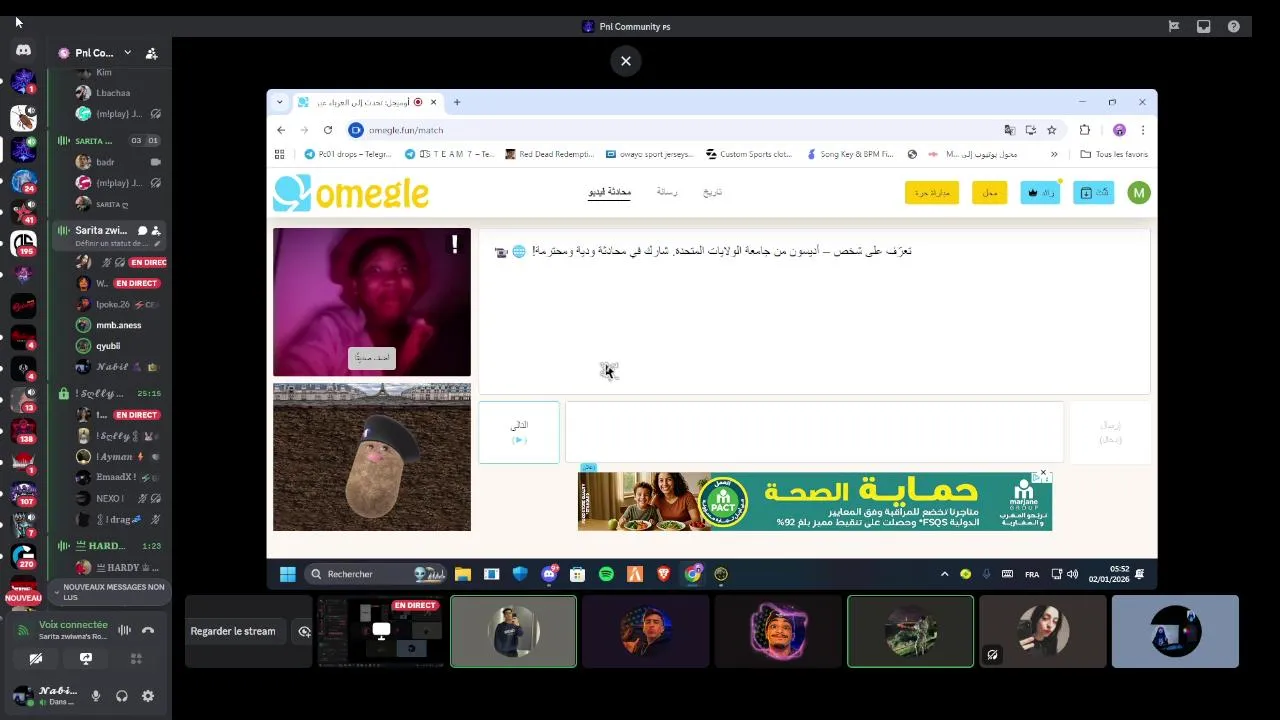The image size is (1280, 720).
Task: Open the SARITA voice channel row
Action: [x=108, y=141]
